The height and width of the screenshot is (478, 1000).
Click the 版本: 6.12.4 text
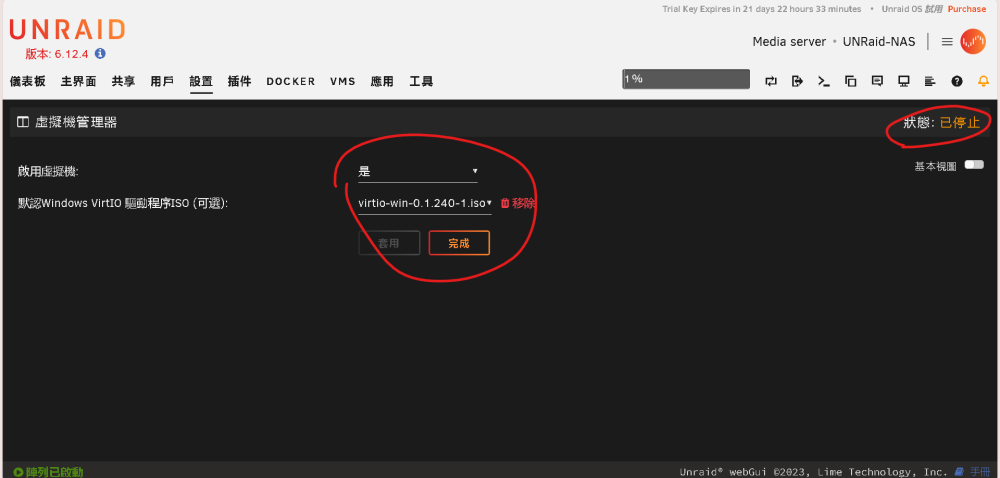(57, 54)
